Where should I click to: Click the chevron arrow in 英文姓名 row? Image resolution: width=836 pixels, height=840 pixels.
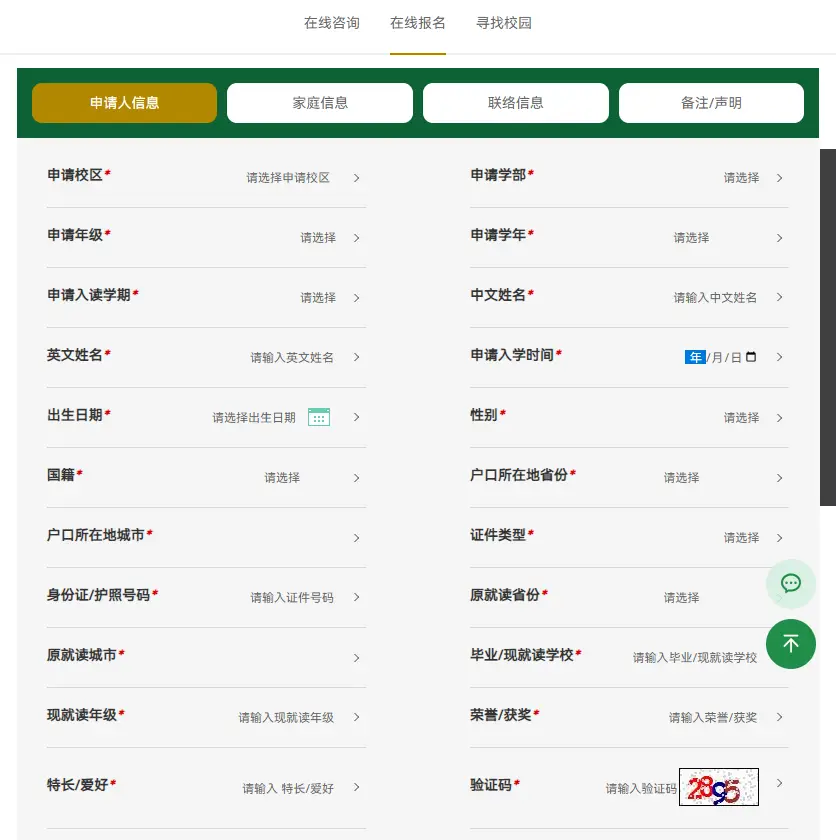(357, 357)
